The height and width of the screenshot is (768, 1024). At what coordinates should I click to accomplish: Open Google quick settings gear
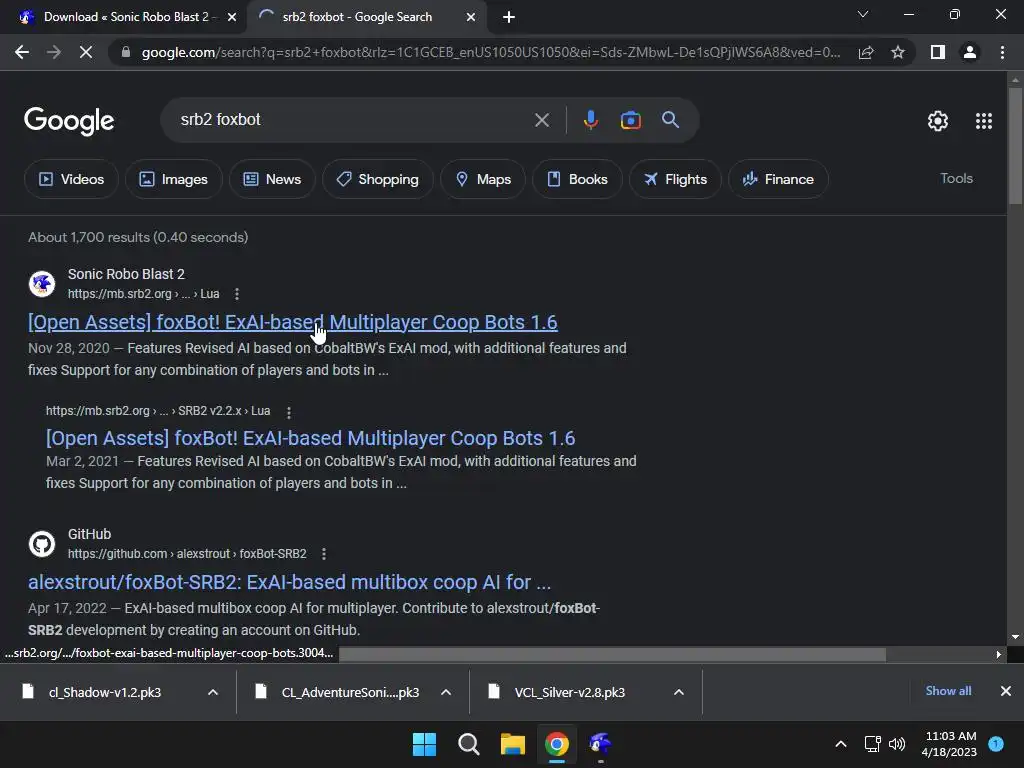point(938,121)
